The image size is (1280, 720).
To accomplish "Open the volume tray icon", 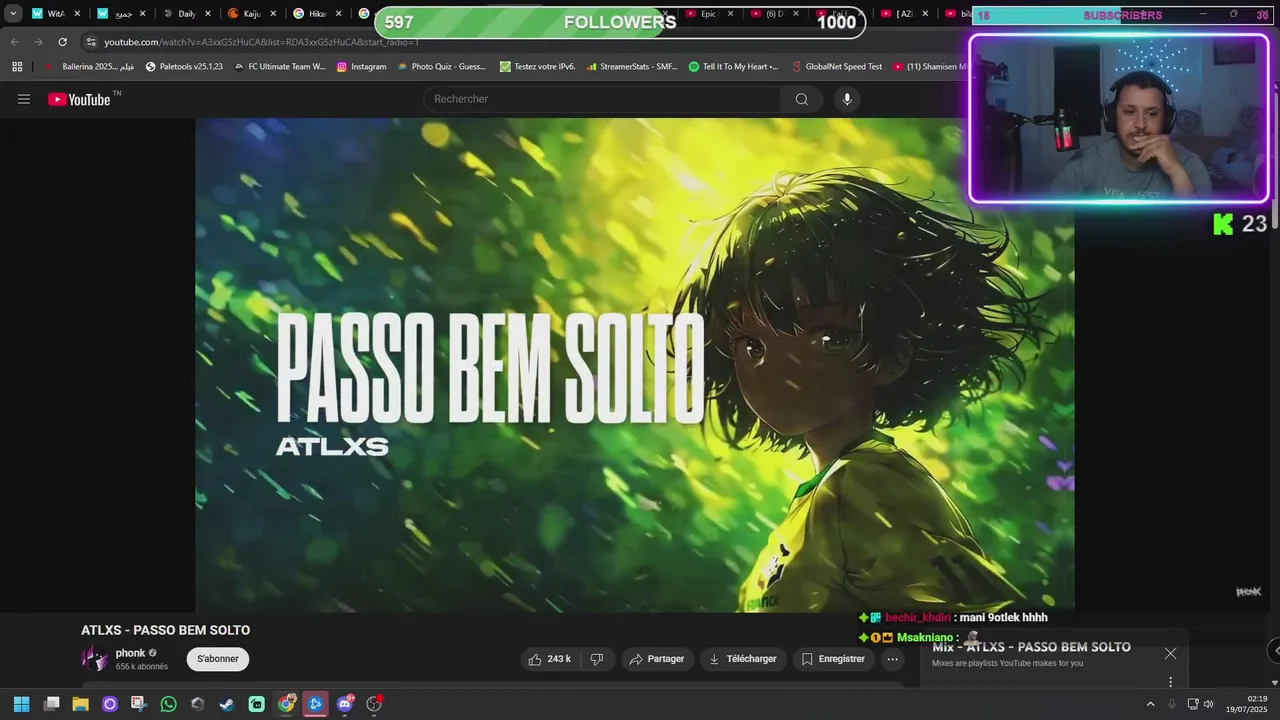I will point(1208,704).
